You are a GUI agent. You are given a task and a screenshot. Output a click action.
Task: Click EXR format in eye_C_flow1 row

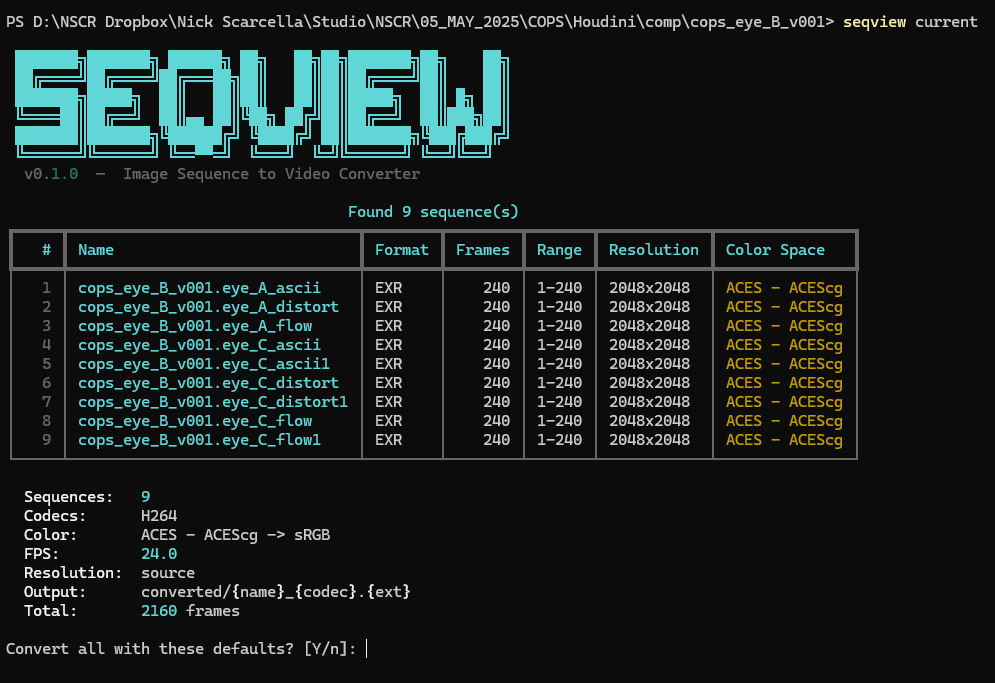click(388, 441)
